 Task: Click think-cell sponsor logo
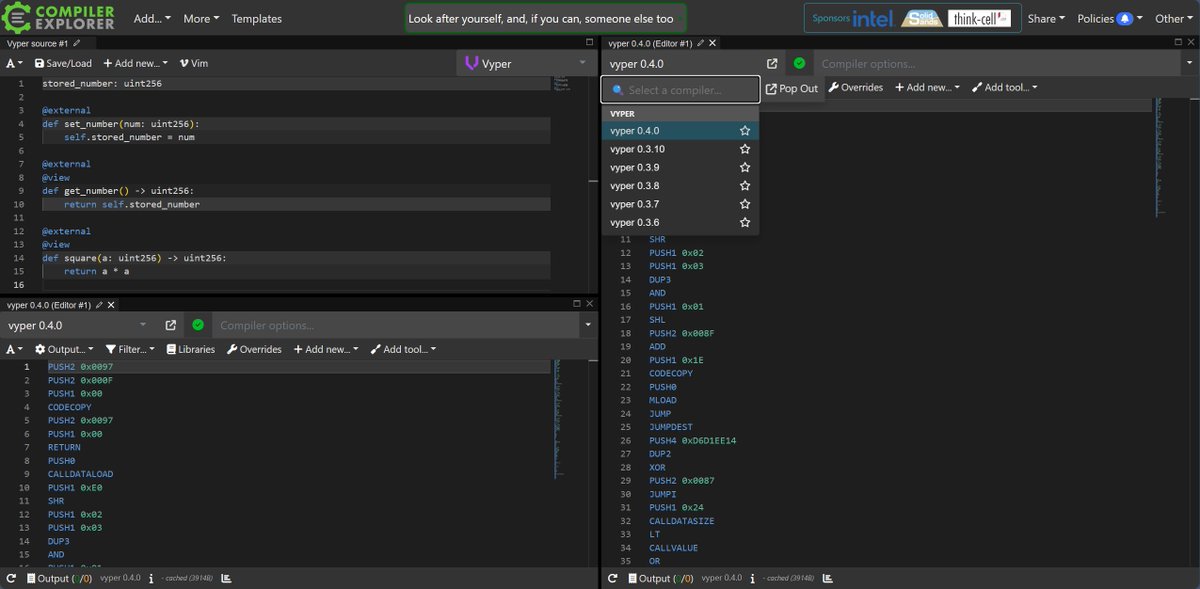coord(981,18)
